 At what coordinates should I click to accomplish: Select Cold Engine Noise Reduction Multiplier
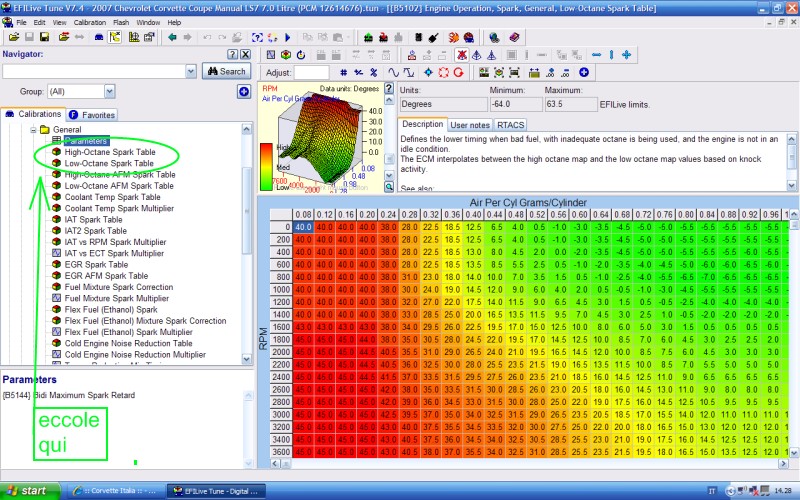click(x=135, y=354)
